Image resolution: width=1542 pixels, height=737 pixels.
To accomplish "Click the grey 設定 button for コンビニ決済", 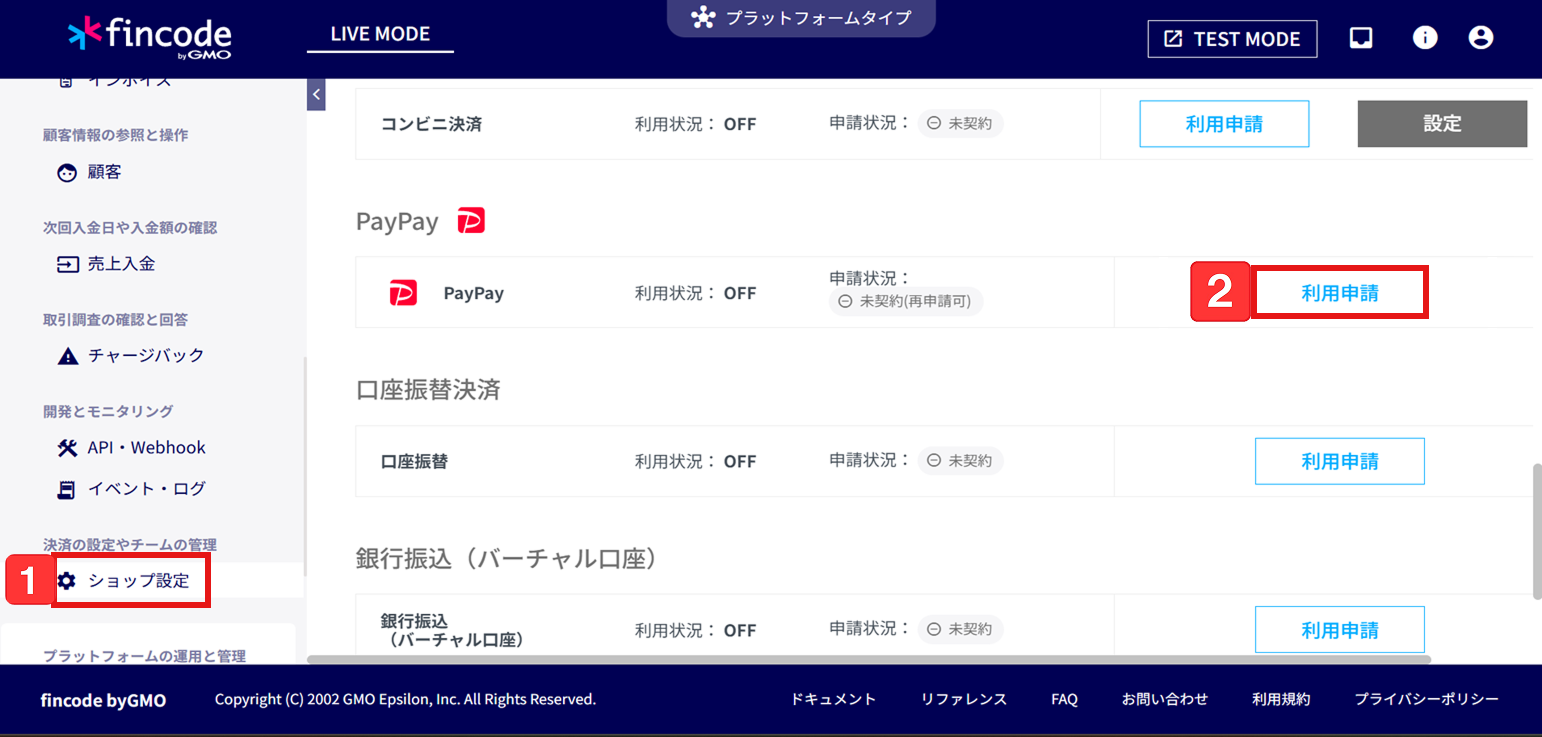I will pyautogui.click(x=1442, y=124).
